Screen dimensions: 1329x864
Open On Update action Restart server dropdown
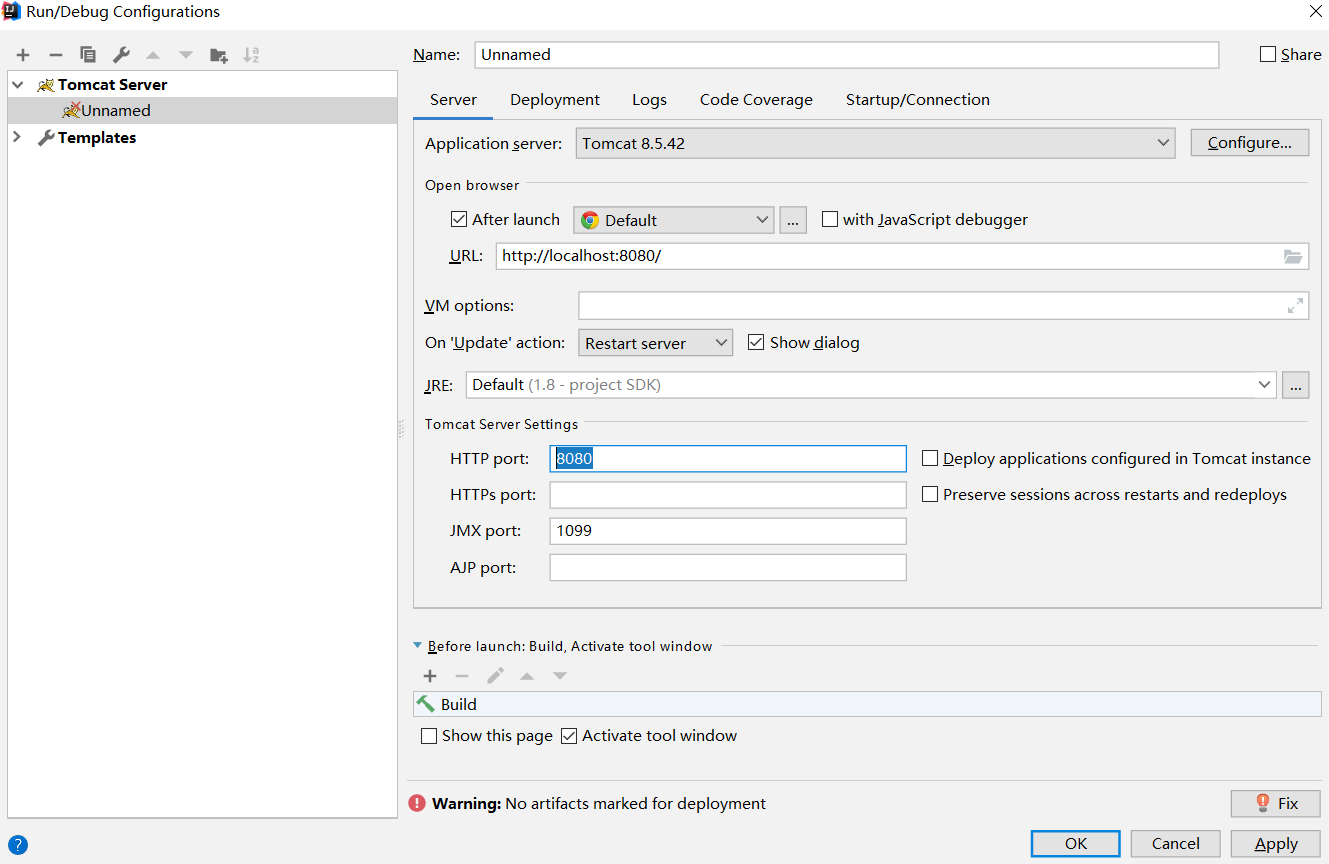coord(655,343)
